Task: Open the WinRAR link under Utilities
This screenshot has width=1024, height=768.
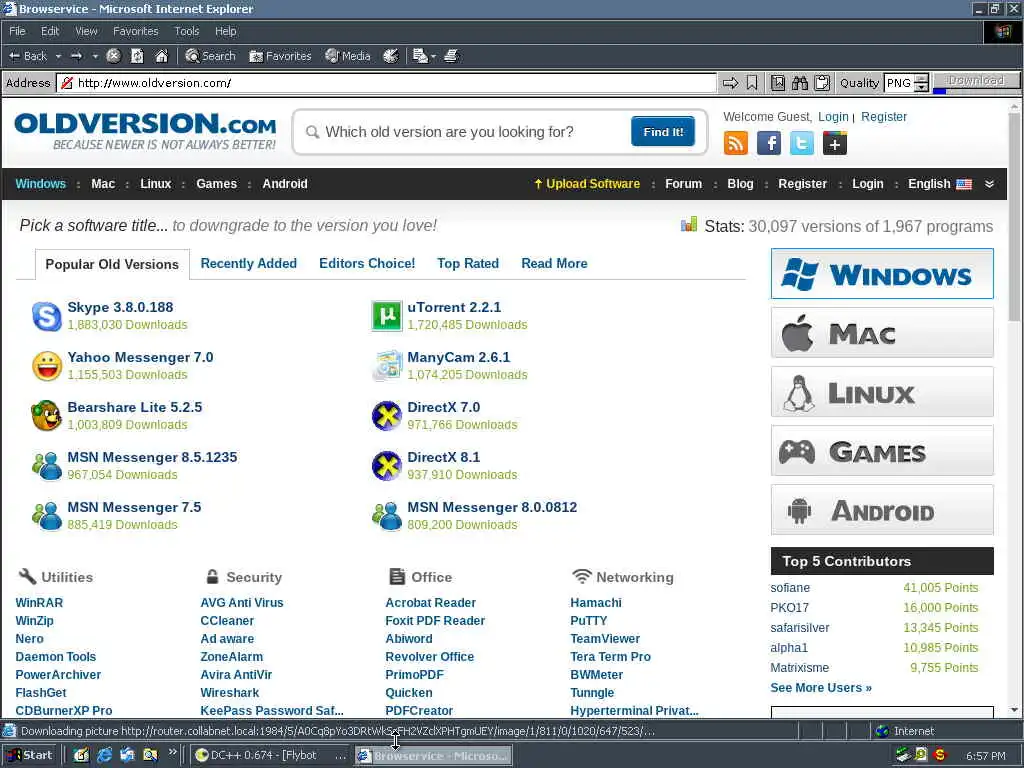Action: pyautogui.click(x=39, y=603)
